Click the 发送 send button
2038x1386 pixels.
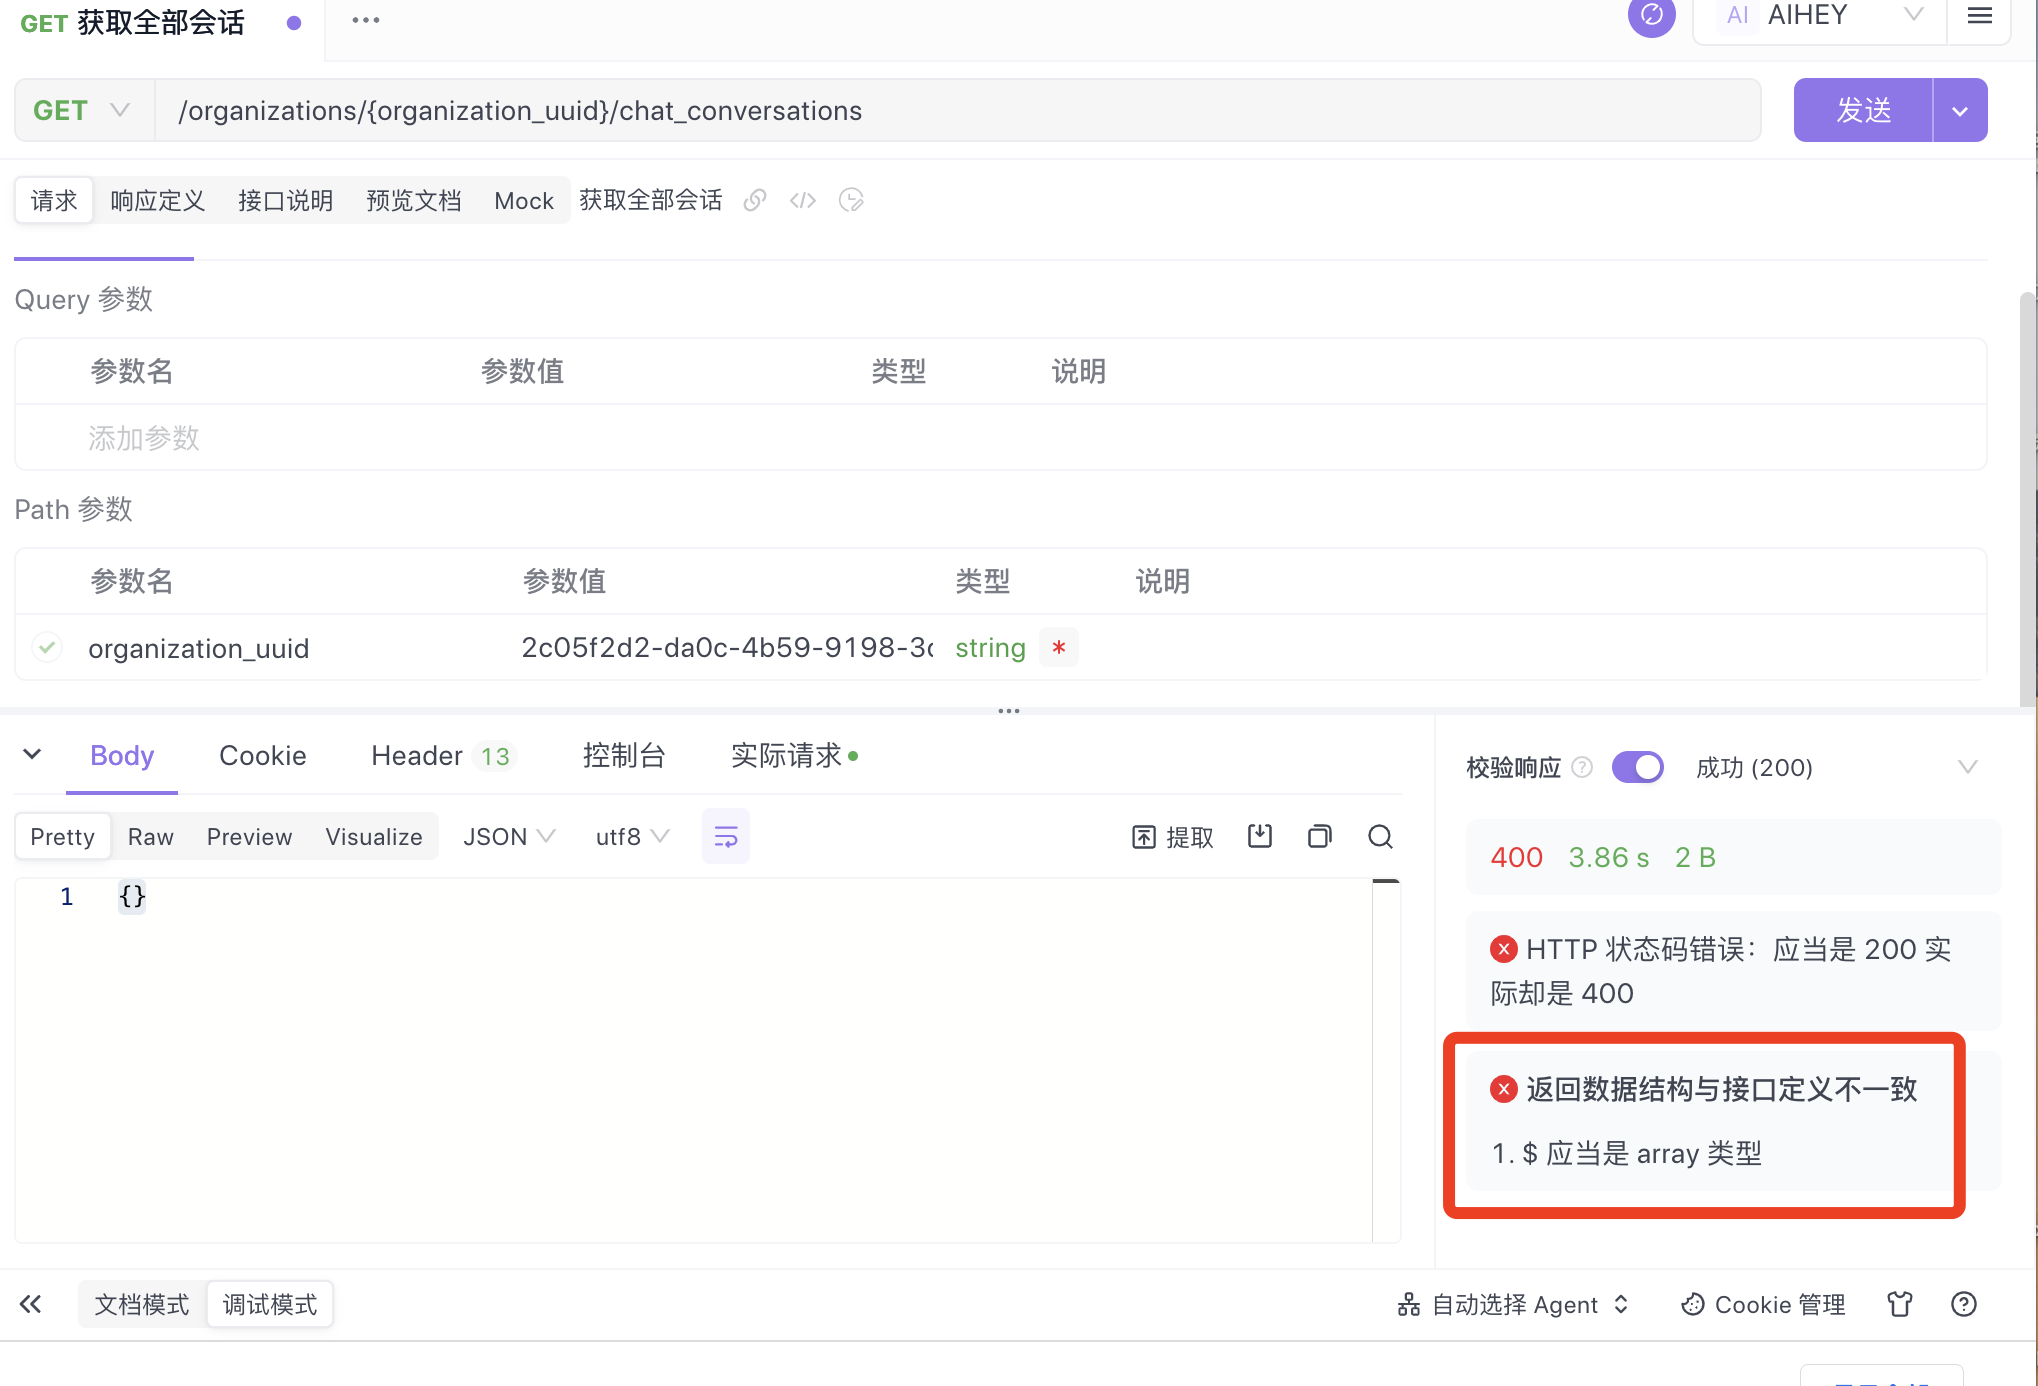point(1863,110)
